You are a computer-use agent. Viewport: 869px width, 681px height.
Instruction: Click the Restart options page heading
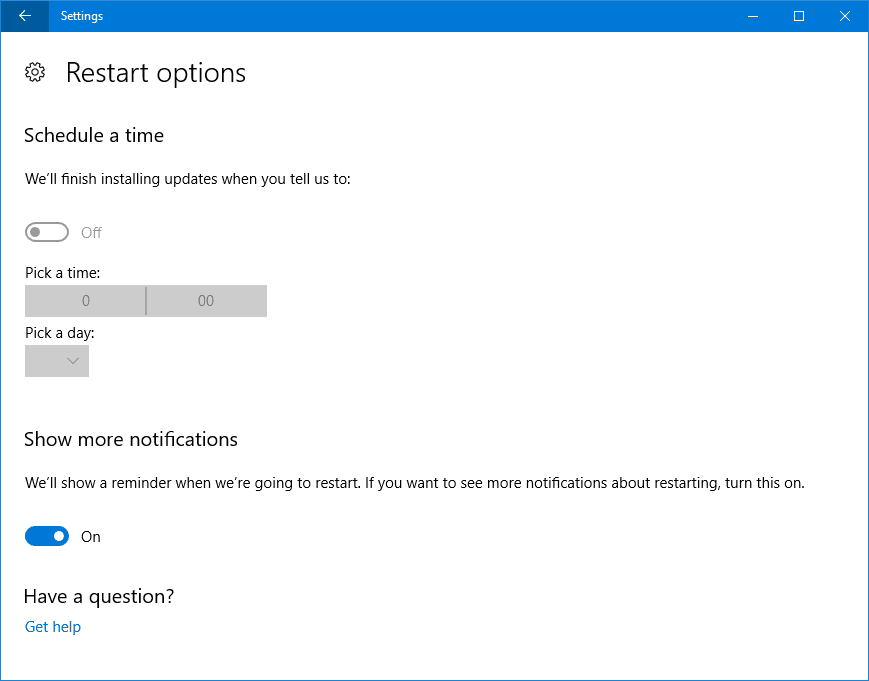point(155,72)
